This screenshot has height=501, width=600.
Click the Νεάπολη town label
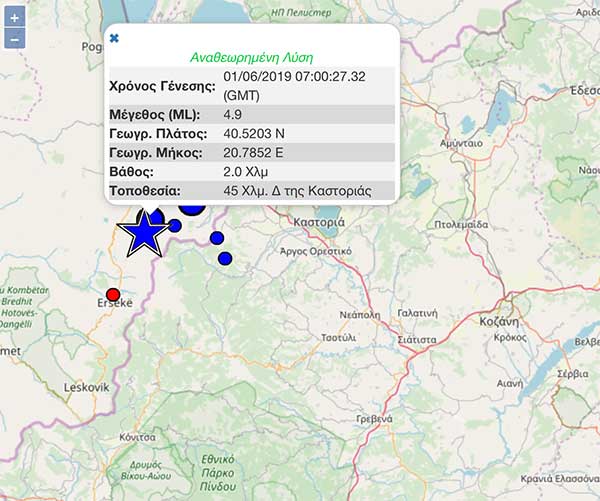360,315
